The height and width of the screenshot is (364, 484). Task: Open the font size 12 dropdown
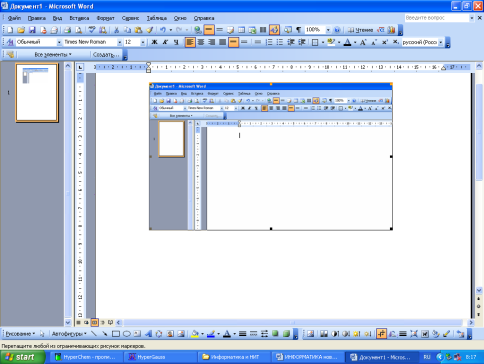click(x=143, y=42)
